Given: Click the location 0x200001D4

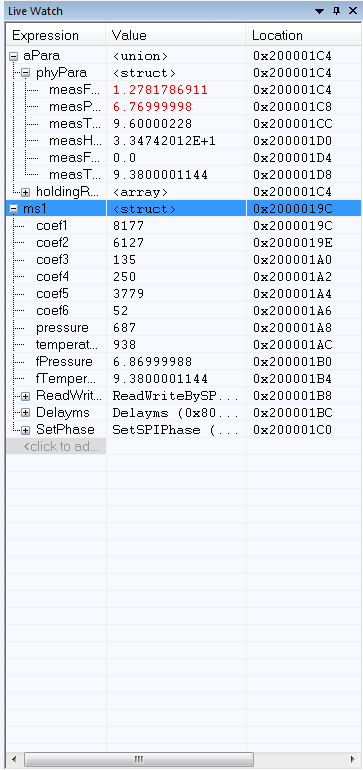Looking at the screenshot, I should [x=292, y=158].
